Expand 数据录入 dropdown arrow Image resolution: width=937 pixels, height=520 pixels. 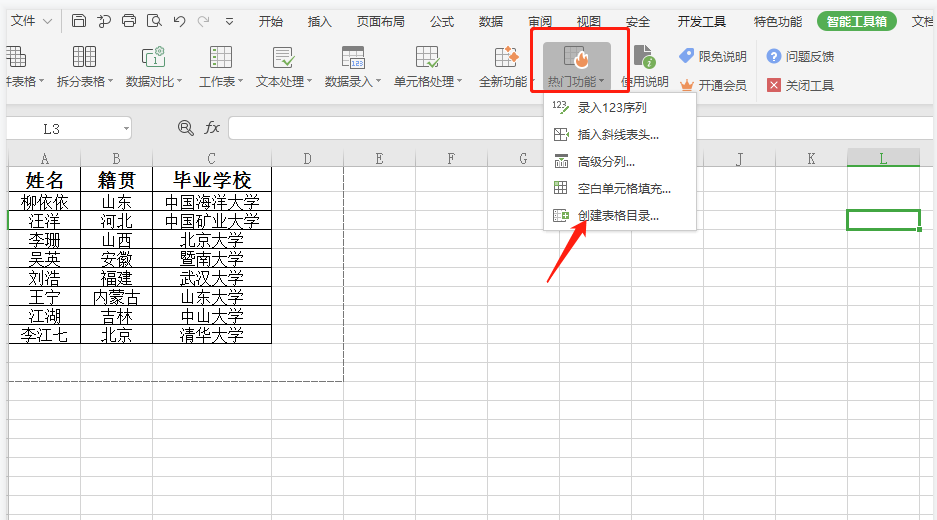click(378, 81)
